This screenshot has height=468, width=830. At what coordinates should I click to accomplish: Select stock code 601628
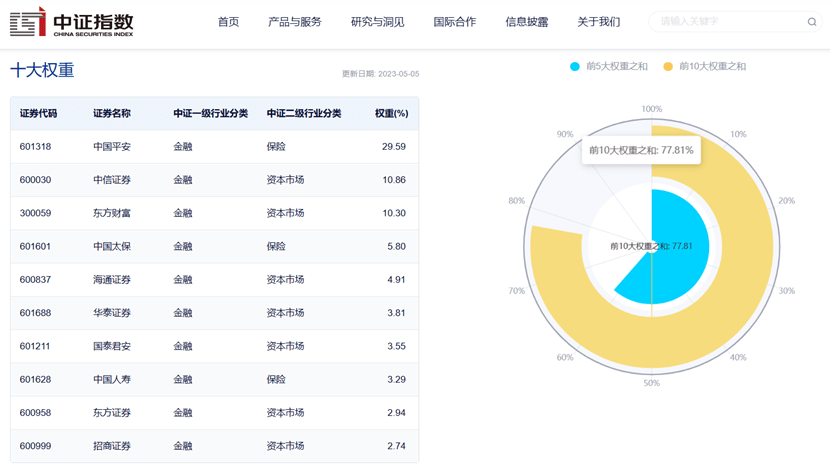[x=35, y=380]
